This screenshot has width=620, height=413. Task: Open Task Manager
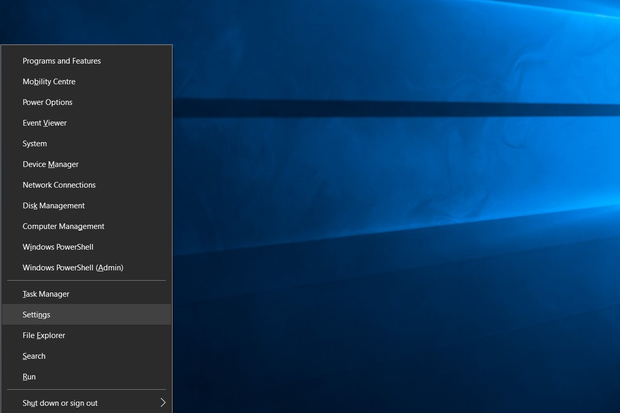point(87,294)
